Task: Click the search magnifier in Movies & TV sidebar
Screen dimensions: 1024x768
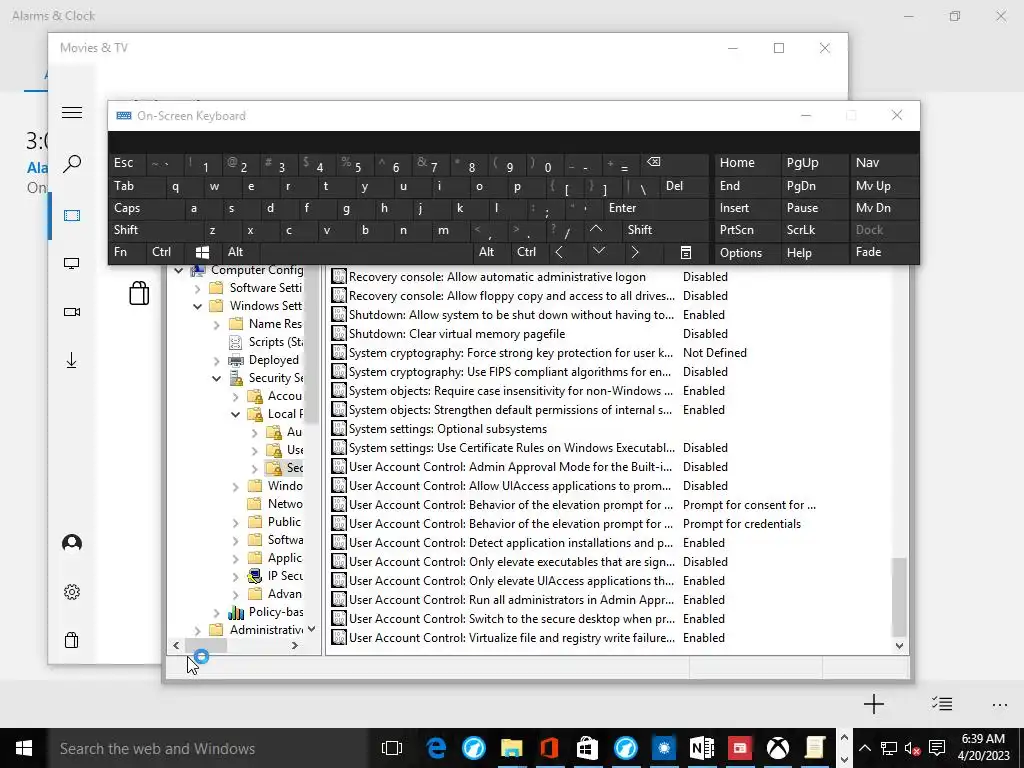Action: (72, 163)
